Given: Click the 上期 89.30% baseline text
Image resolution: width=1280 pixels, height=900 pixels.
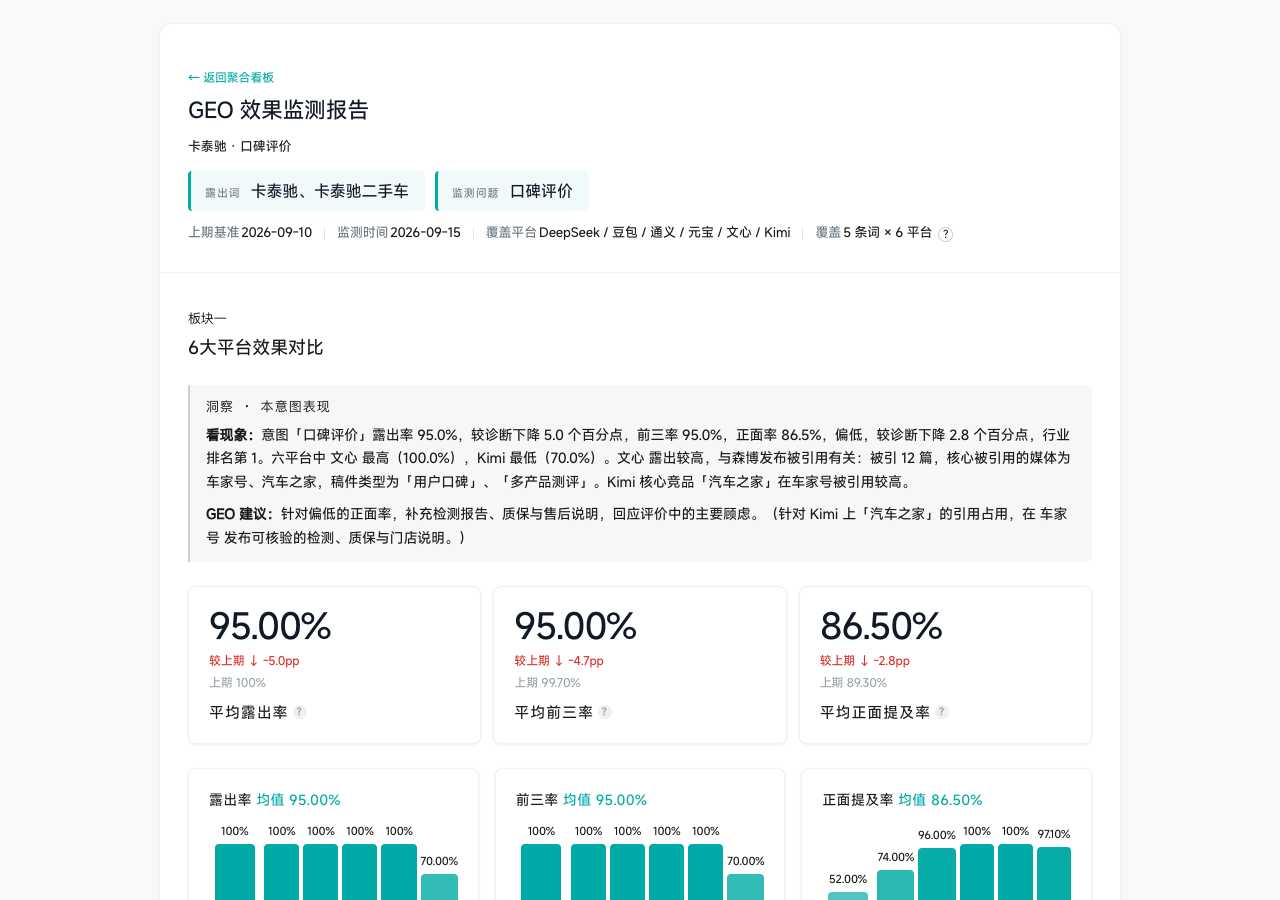Looking at the screenshot, I should [x=853, y=683].
